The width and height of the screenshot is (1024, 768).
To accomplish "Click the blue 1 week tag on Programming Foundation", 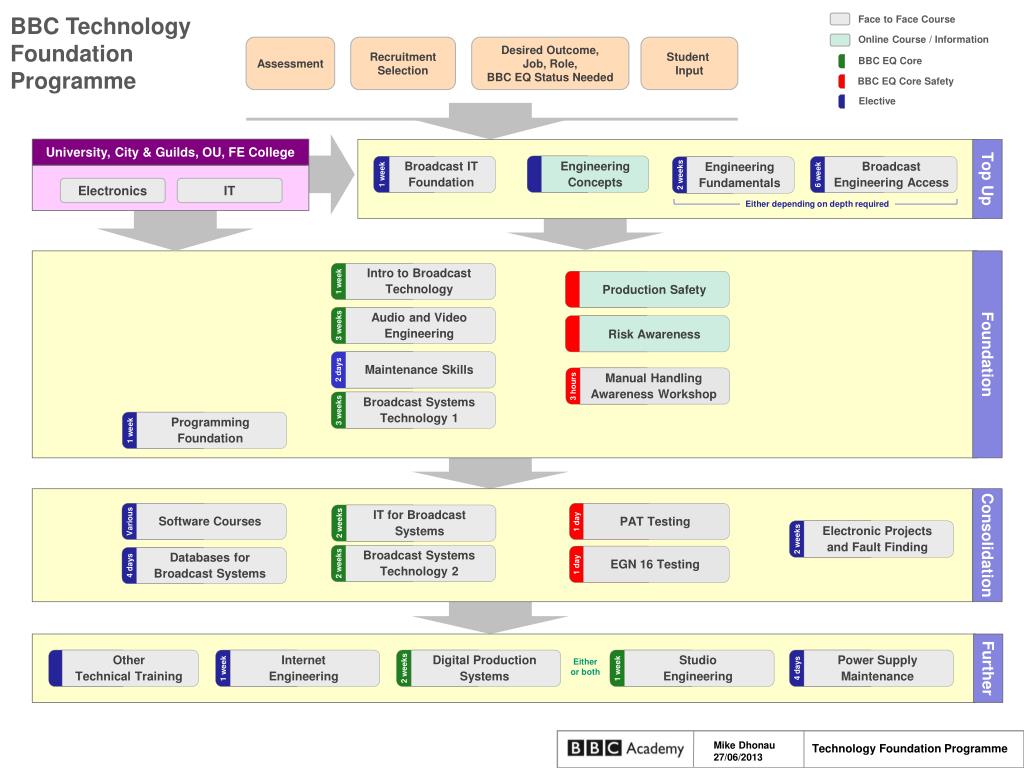I will pyautogui.click(x=130, y=430).
